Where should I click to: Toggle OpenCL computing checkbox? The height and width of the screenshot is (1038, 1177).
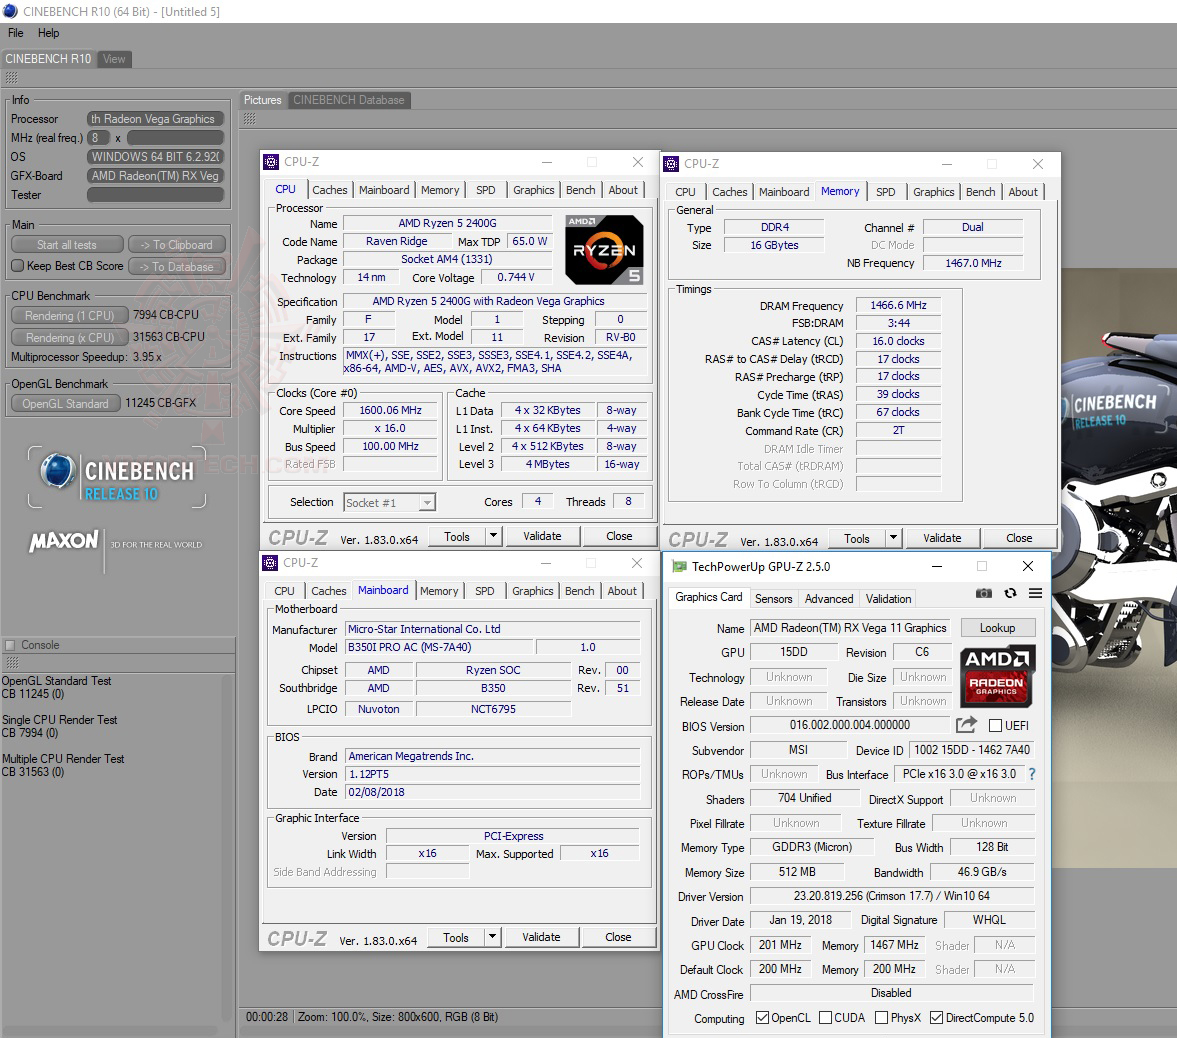(x=762, y=1018)
